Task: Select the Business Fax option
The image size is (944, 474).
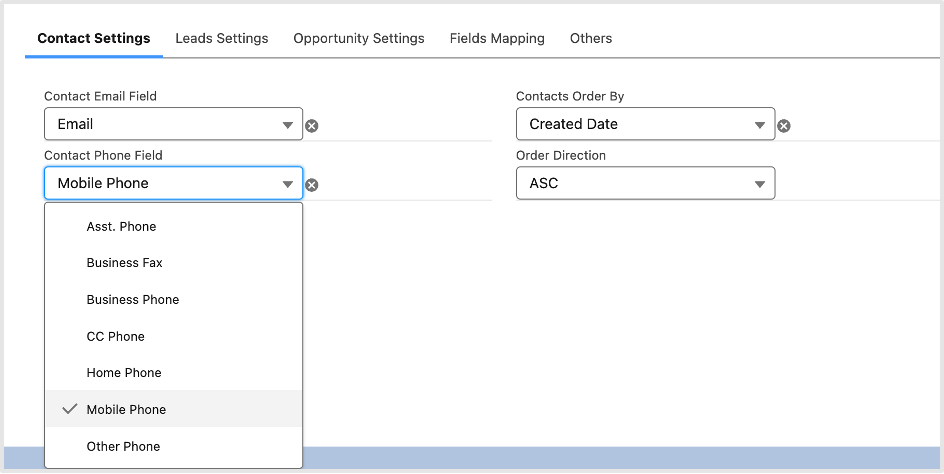Action: [125, 263]
